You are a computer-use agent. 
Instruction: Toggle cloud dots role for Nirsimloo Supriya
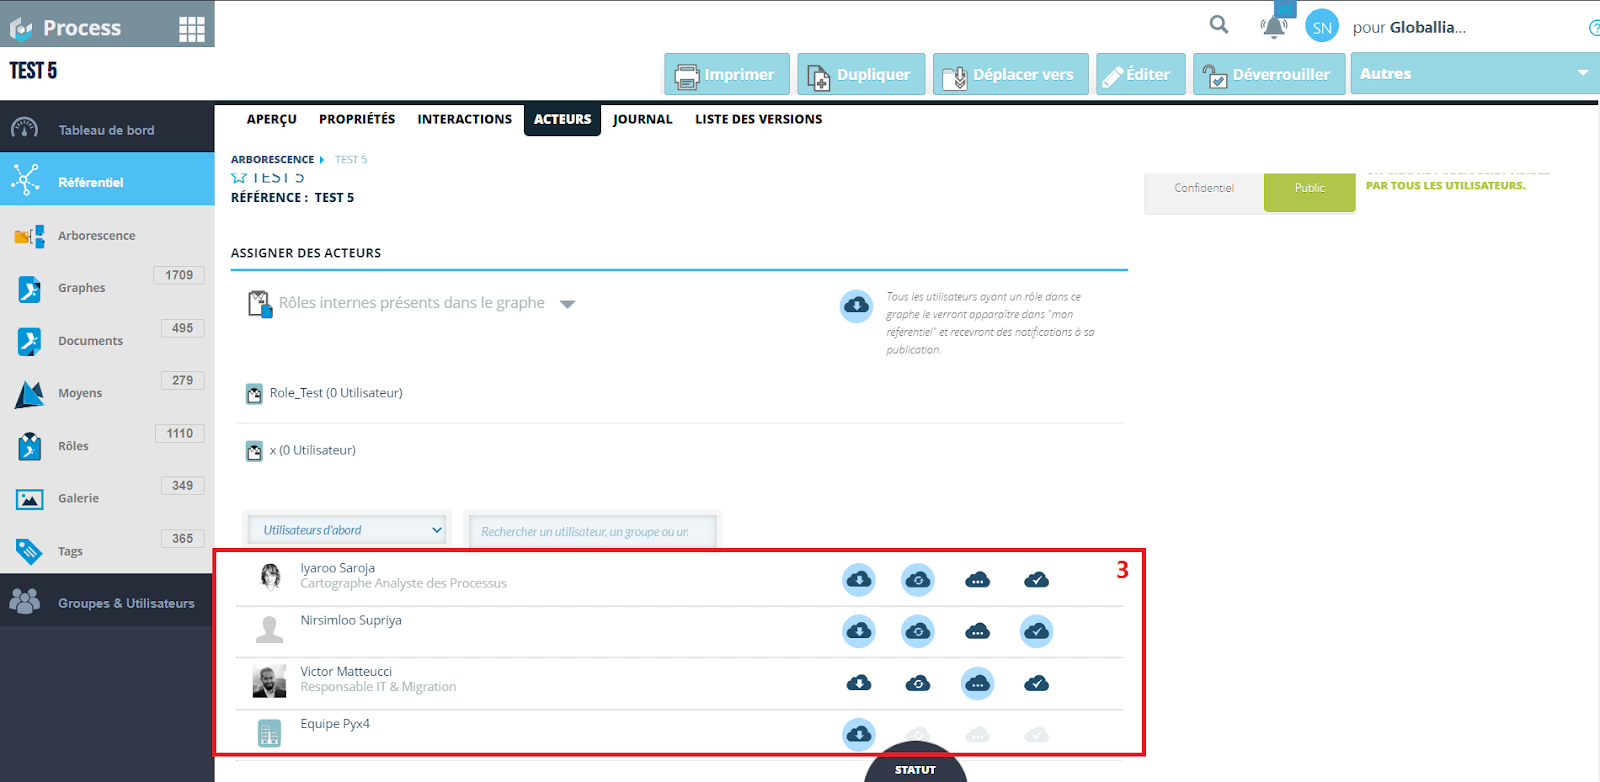coord(977,631)
